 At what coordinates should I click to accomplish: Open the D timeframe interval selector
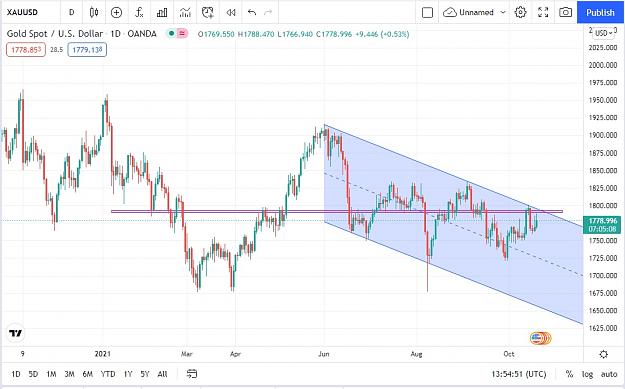[72, 12]
